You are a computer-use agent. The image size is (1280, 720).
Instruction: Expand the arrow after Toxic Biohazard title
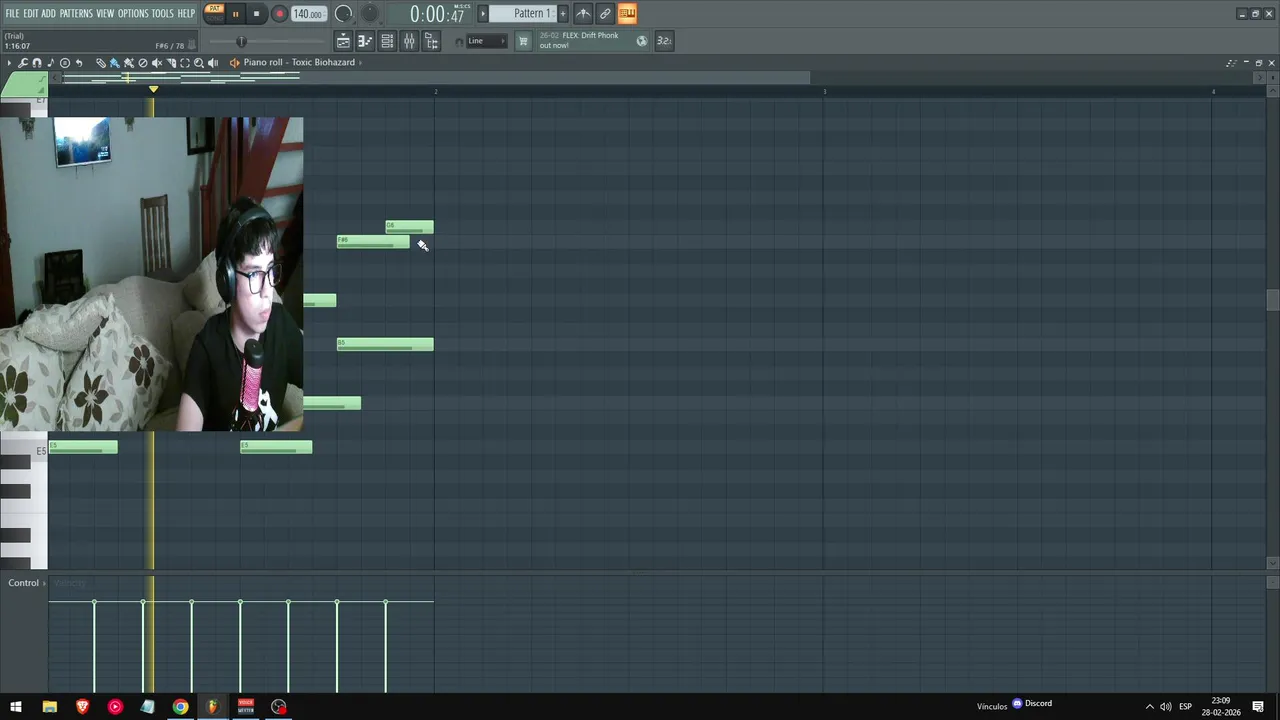(360, 62)
